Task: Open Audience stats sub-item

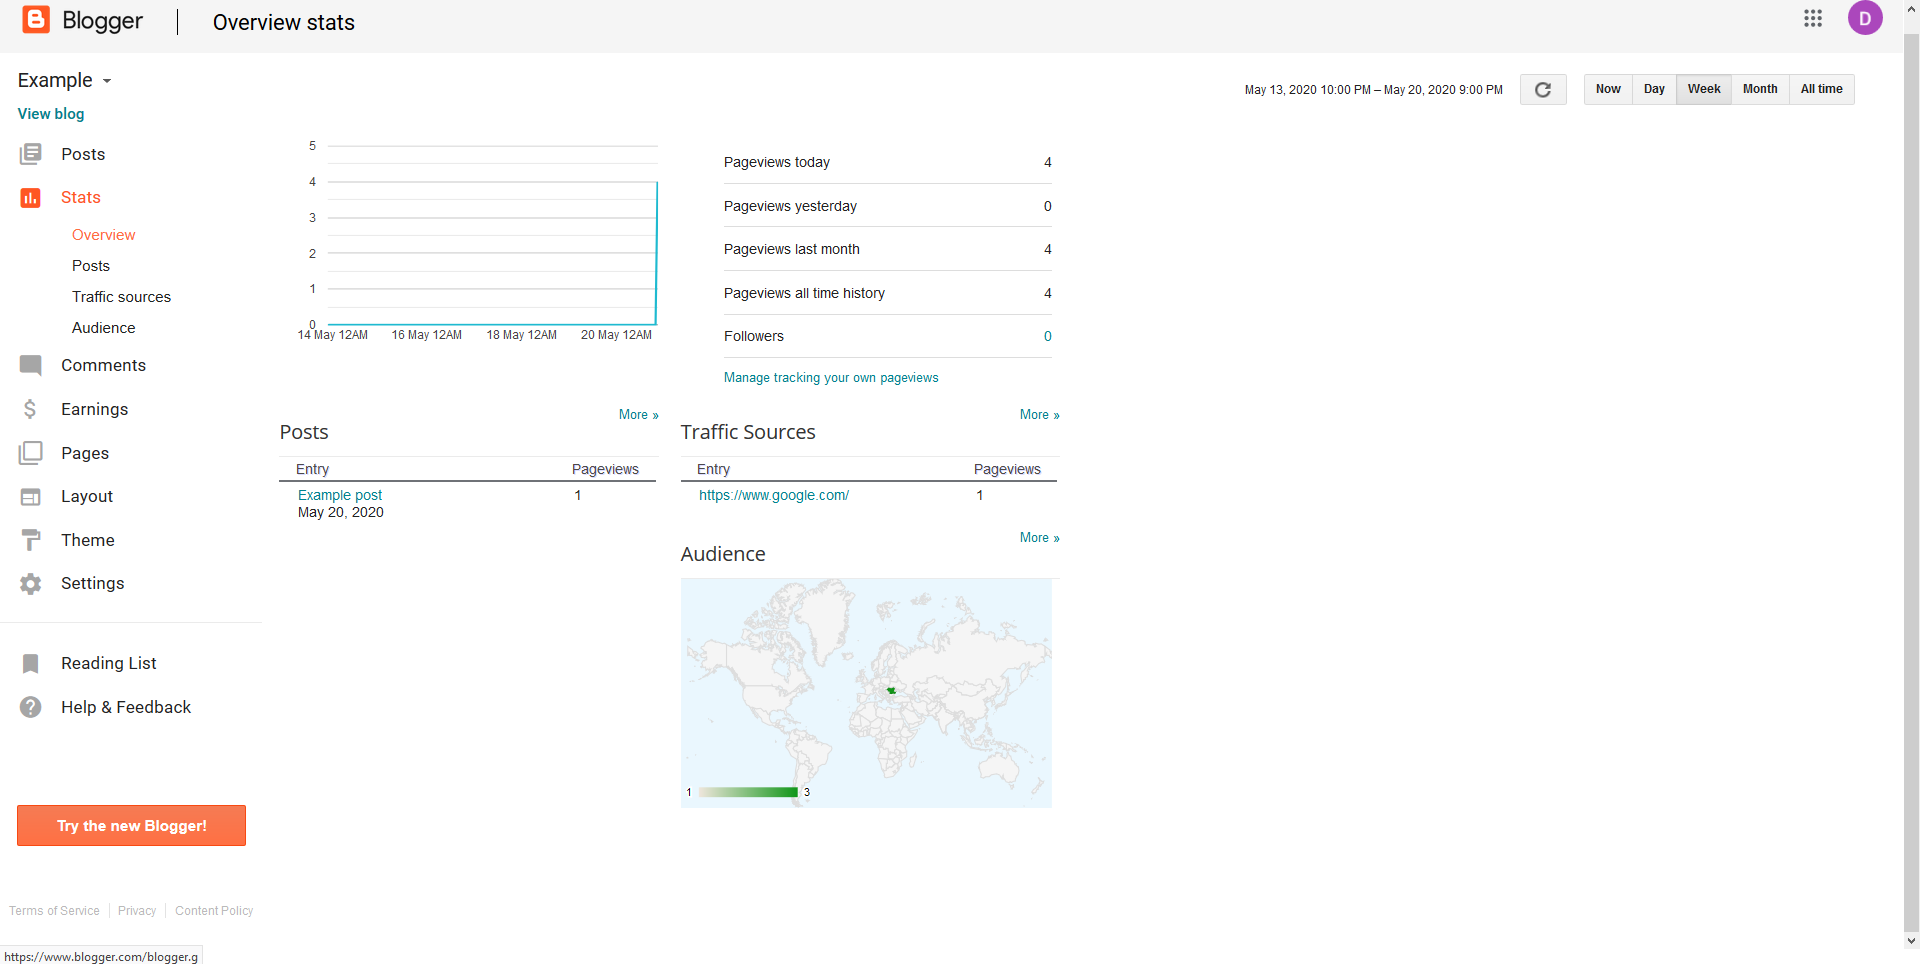Action: [x=103, y=328]
